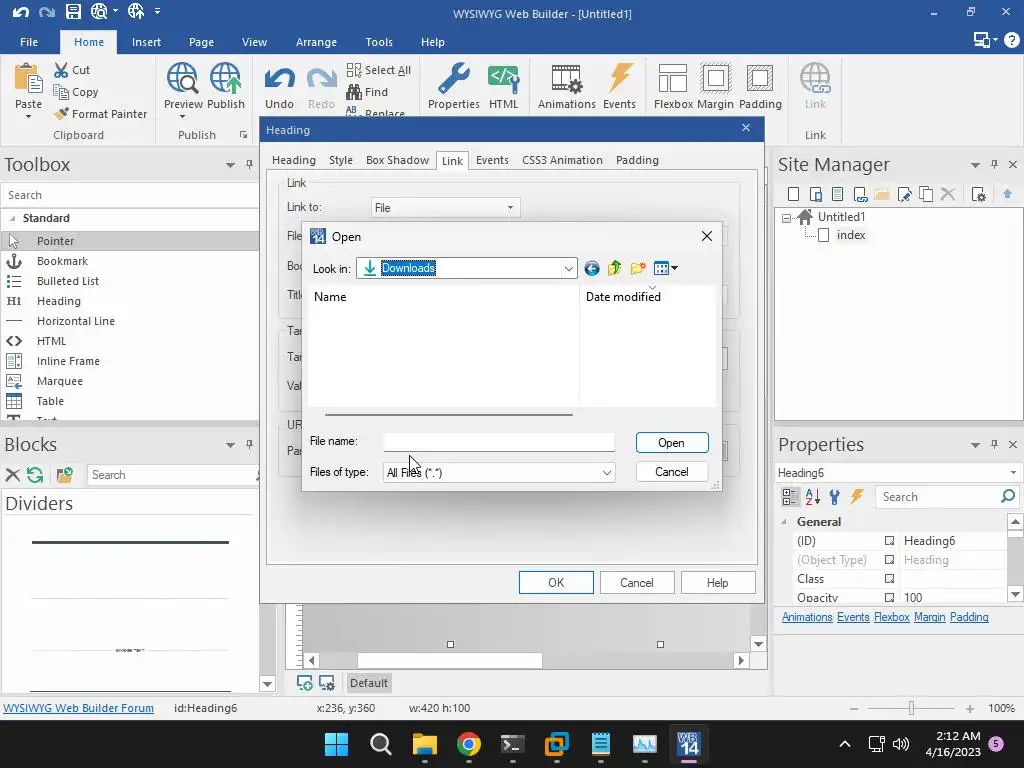
Task: Click Select All in the ribbon
Action: (379, 70)
